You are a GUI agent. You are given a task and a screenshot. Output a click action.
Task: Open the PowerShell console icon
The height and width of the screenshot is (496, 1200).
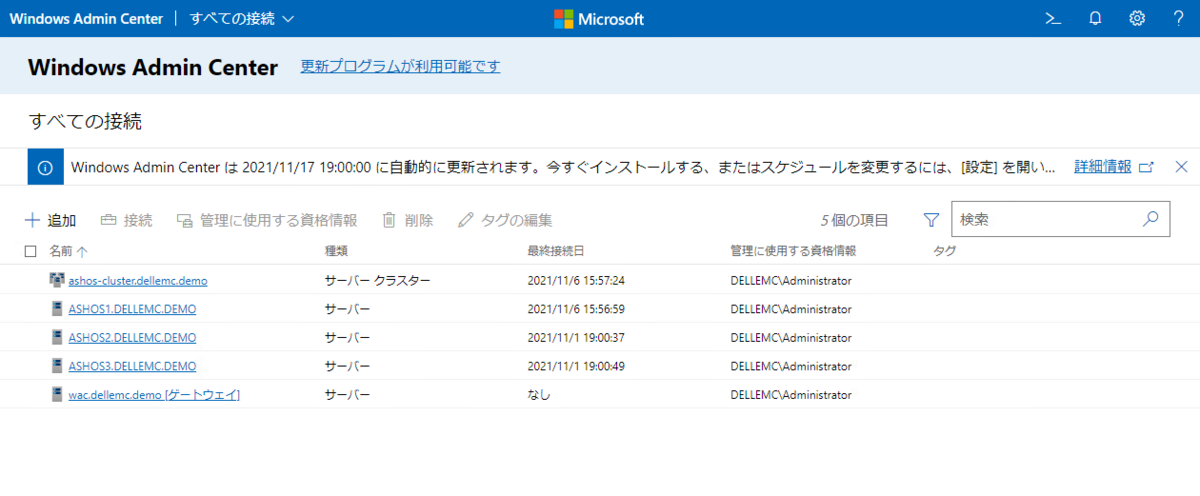1052,18
